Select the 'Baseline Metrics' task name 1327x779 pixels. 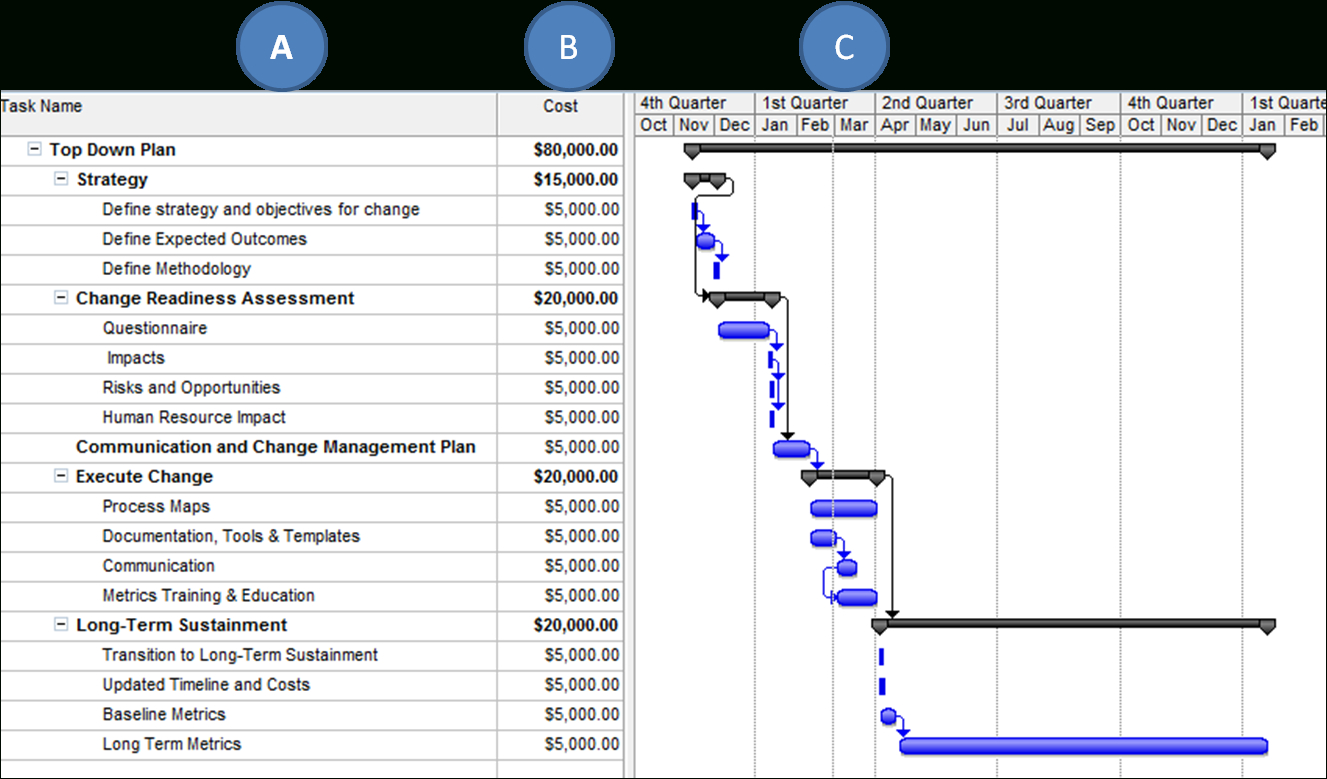pyautogui.click(x=164, y=714)
